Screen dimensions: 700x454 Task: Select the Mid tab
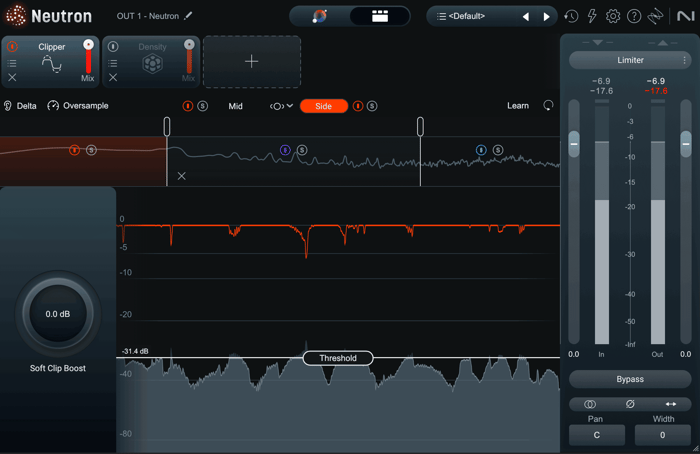tap(235, 106)
